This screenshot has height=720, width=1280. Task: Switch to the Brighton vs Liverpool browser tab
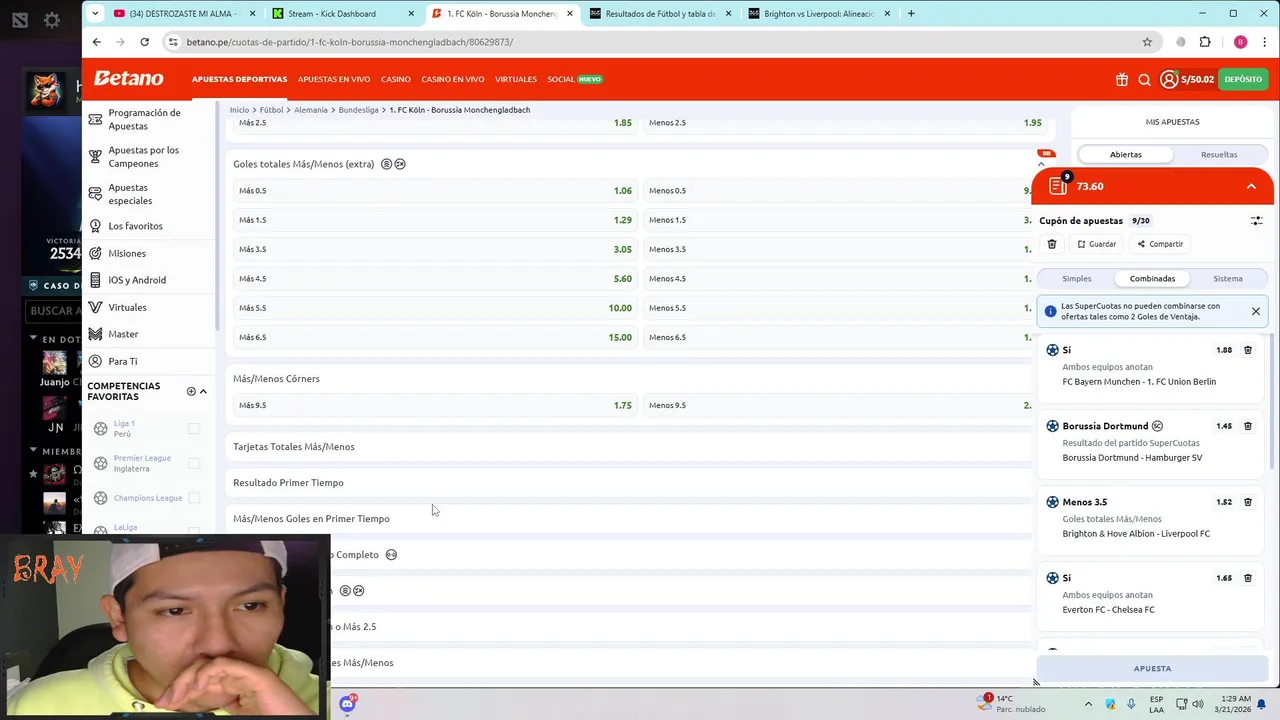818,14
